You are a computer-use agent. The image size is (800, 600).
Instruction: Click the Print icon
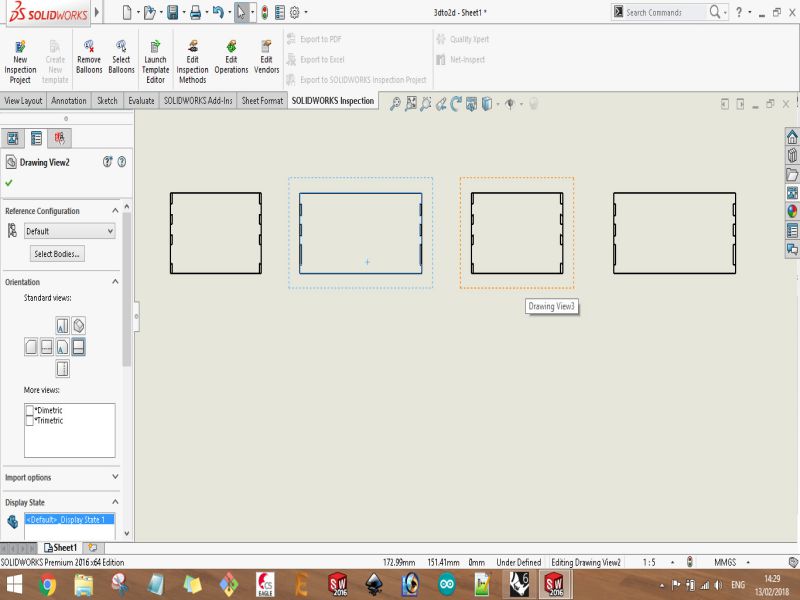[x=195, y=12]
